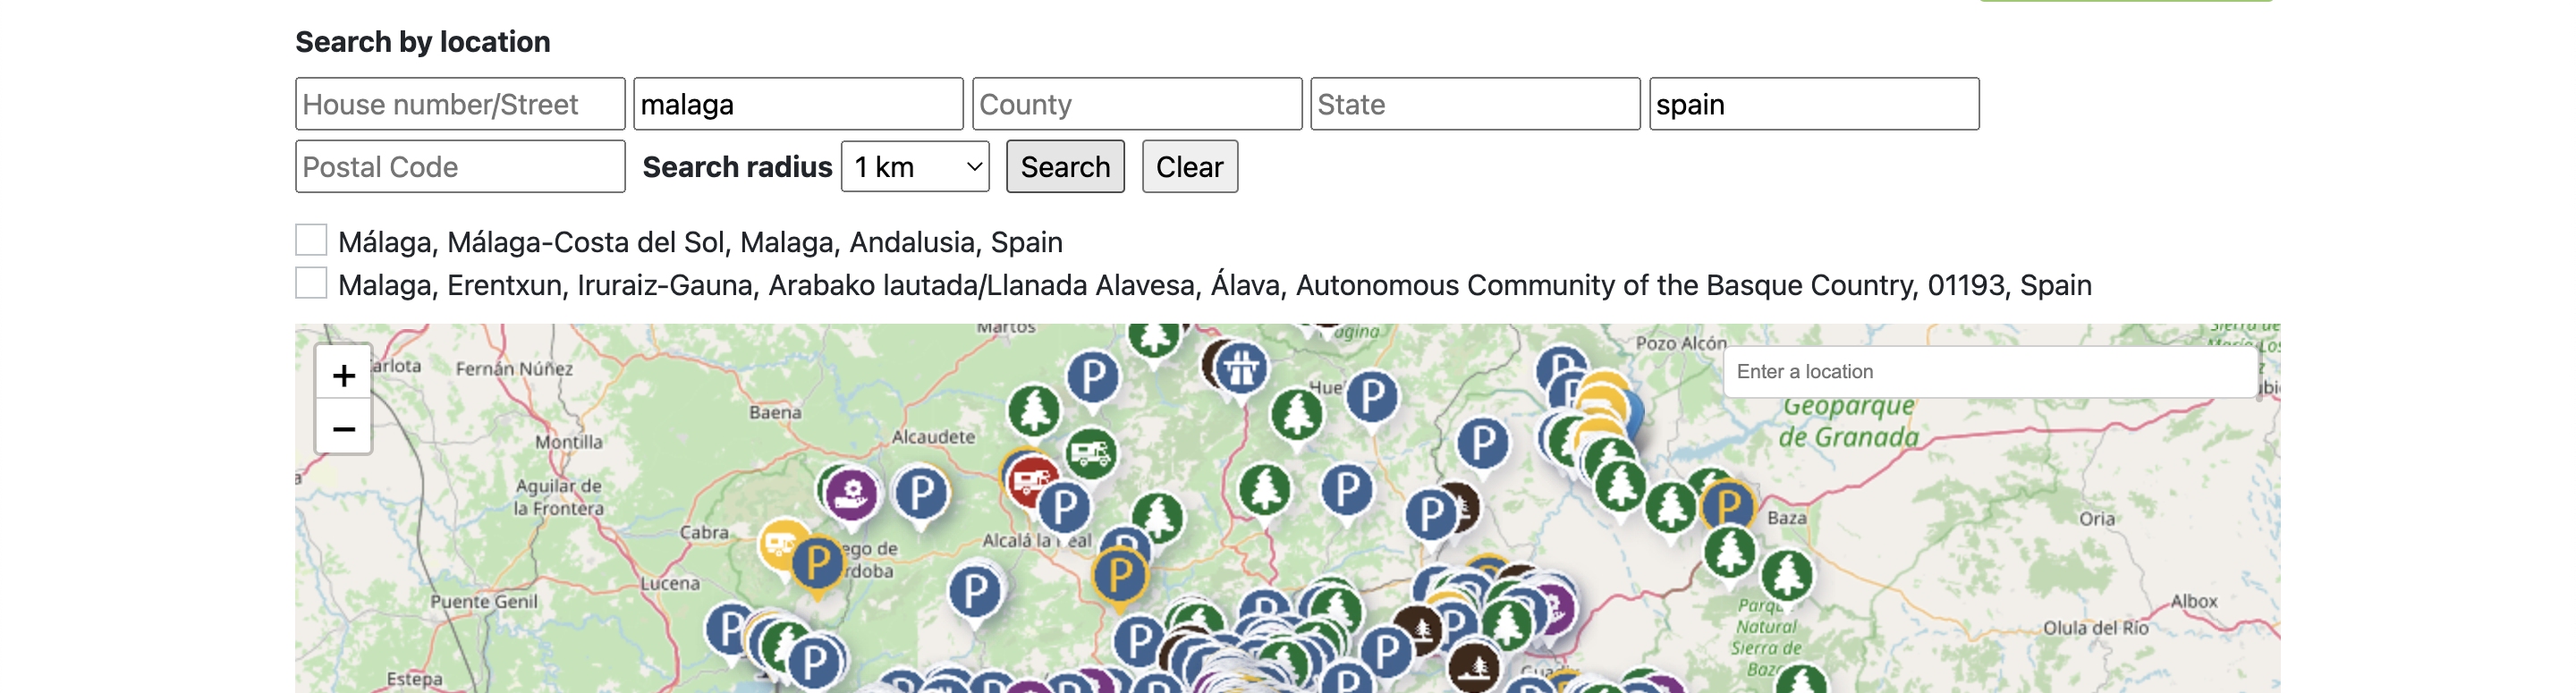The height and width of the screenshot is (693, 2576).
Task: Open the blue motorway bridge marker
Action: point(1240,368)
